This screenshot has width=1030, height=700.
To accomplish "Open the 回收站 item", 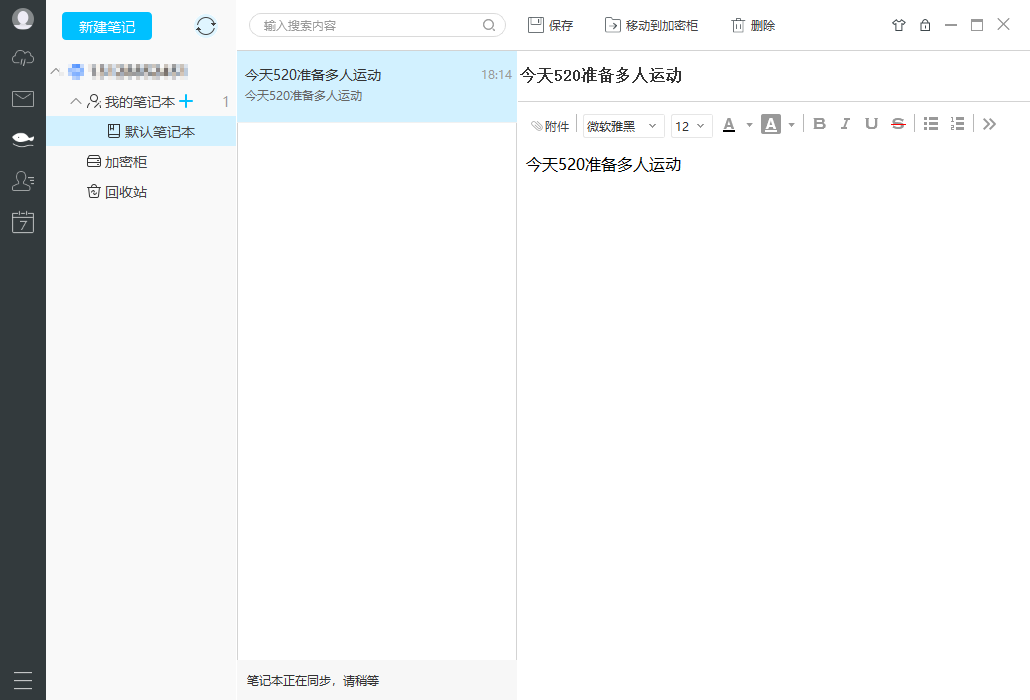I will tap(125, 192).
